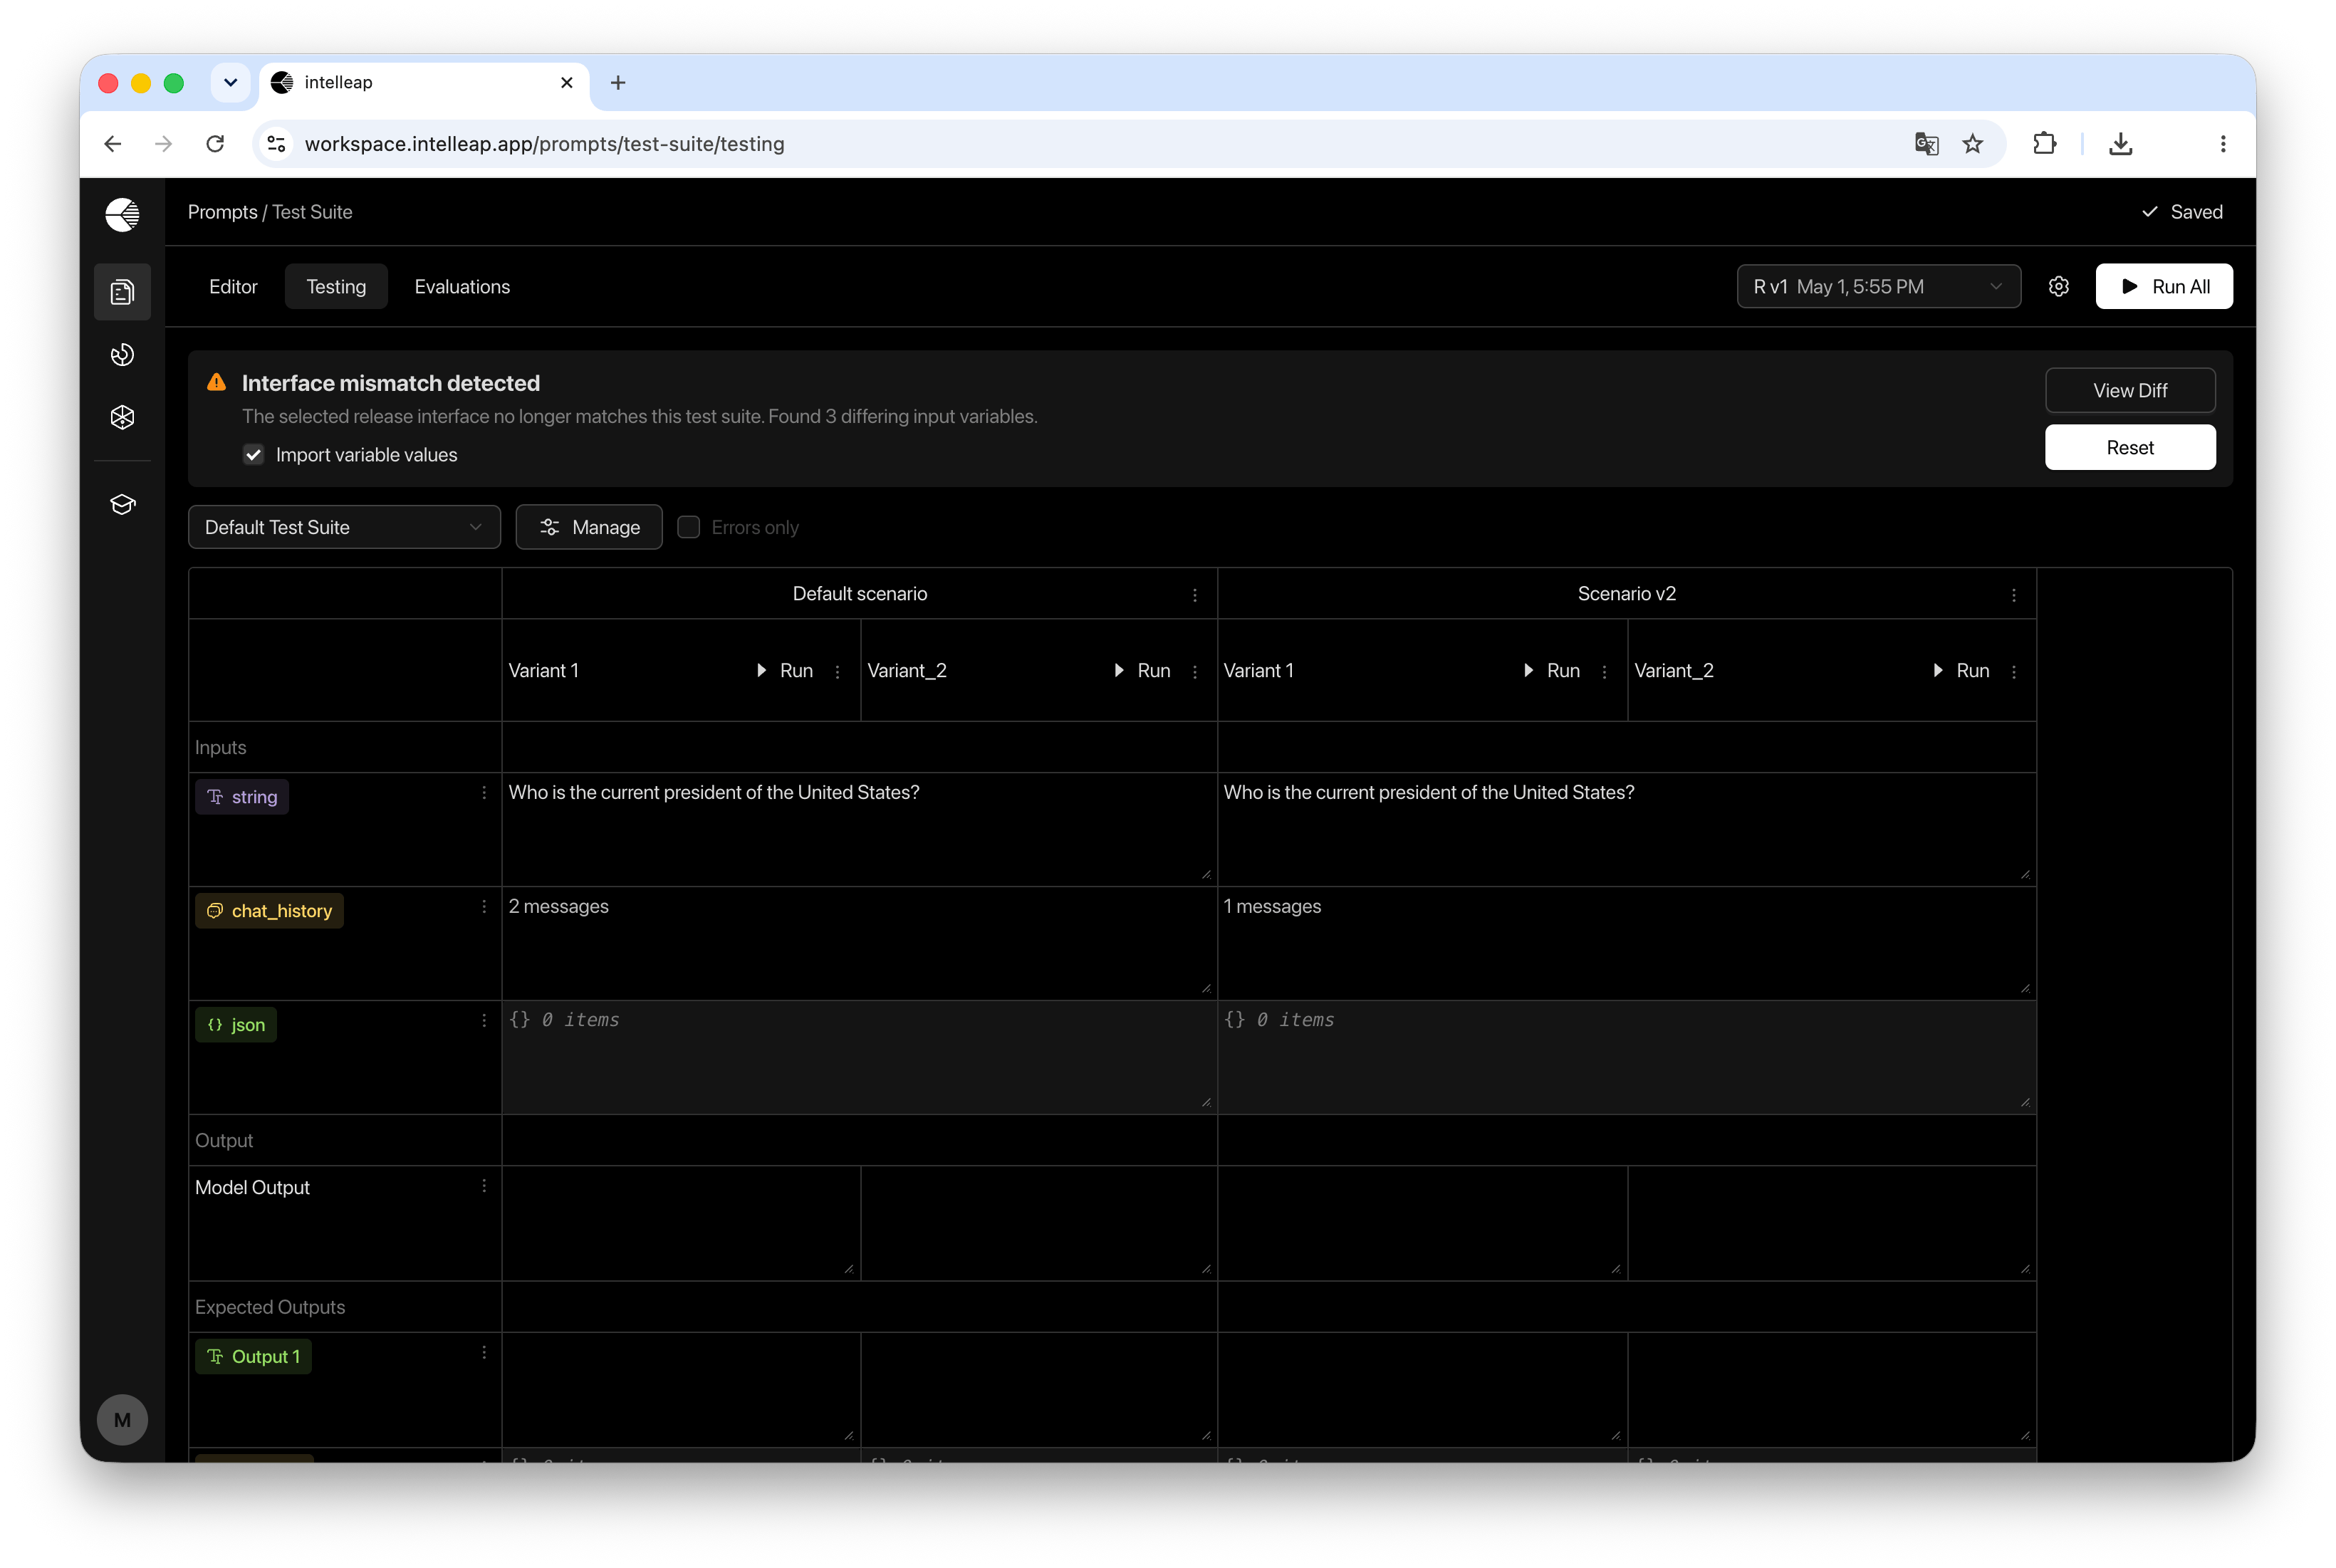The height and width of the screenshot is (1568, 2336).
Task: Run Variant 1 in Scenario v2
Action: point(1552,671)
